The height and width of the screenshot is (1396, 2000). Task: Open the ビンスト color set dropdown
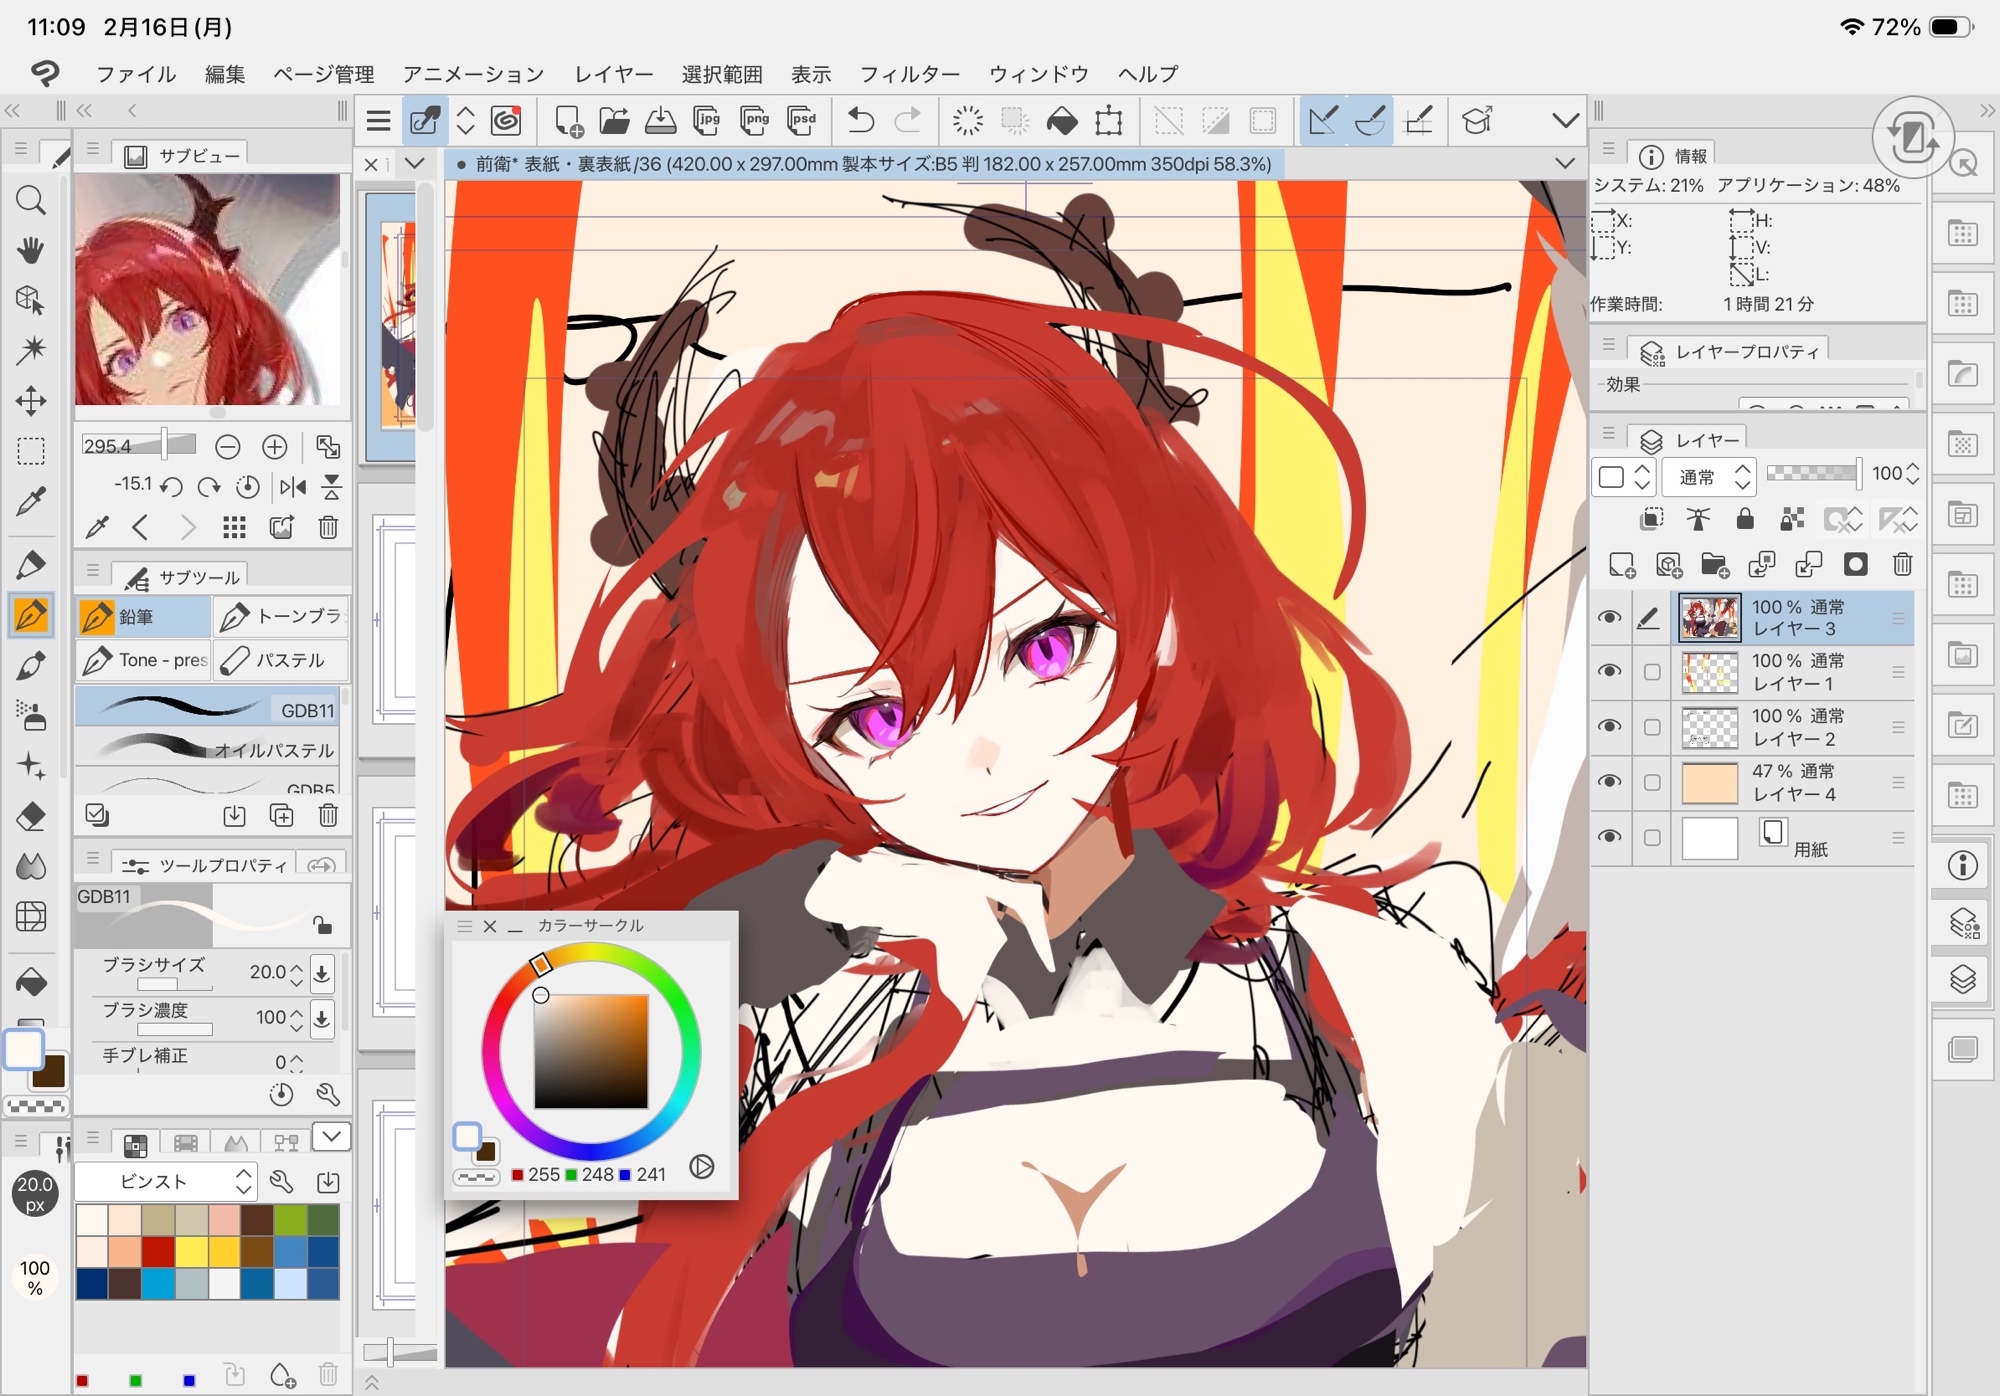pyautogui.click(x=166, y=1182)
